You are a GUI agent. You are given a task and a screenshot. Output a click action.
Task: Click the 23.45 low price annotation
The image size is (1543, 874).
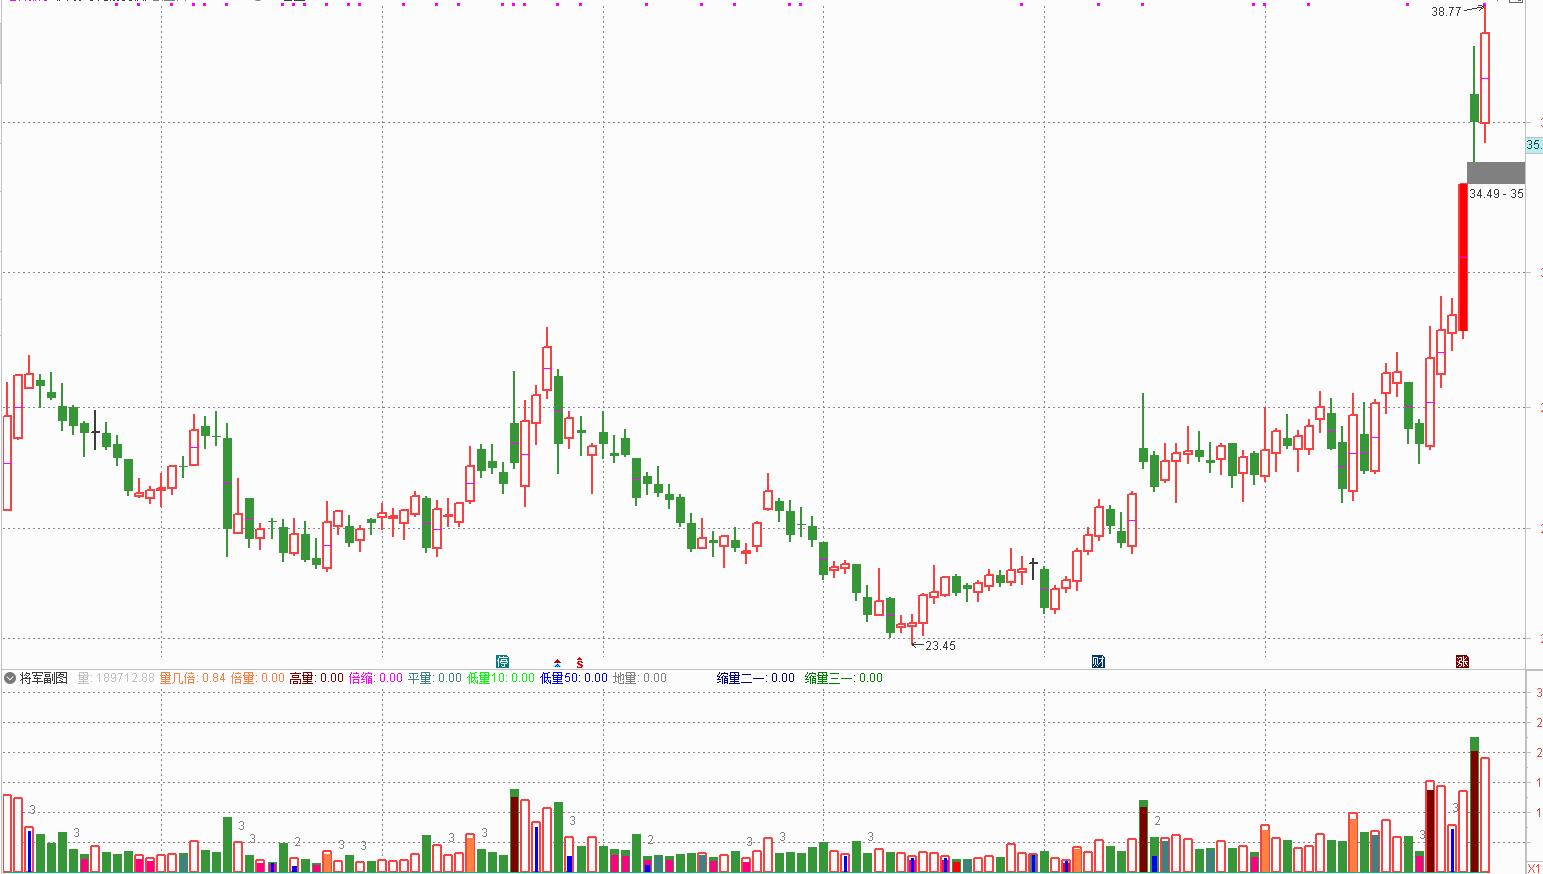coord(940,646)
